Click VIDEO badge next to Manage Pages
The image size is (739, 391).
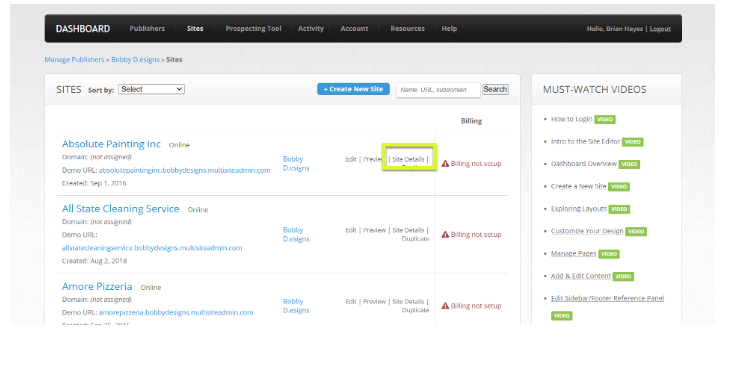608,254
